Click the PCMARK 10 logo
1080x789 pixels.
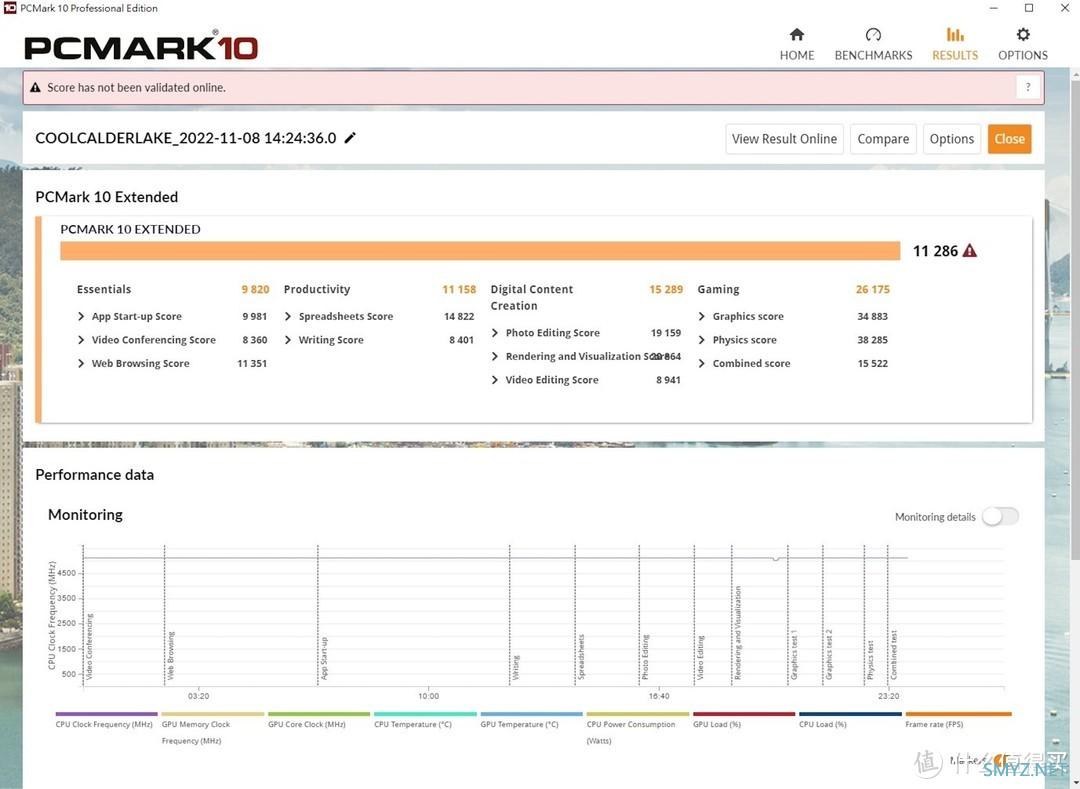click(x=141, y=47)
